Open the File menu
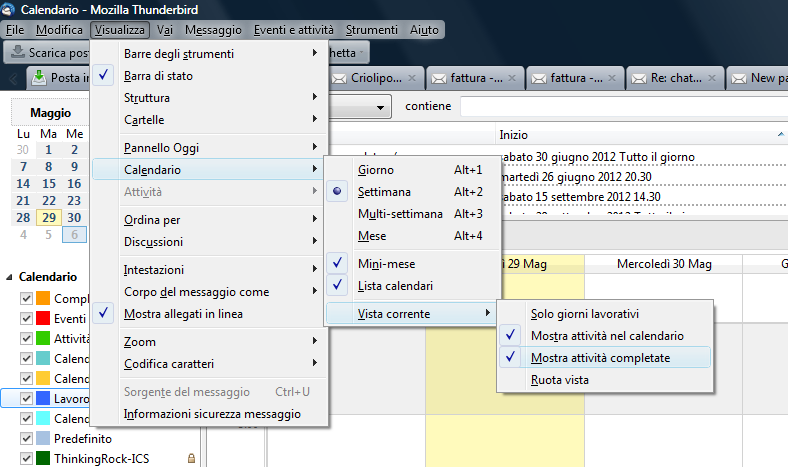 click(x=15, y=30)
